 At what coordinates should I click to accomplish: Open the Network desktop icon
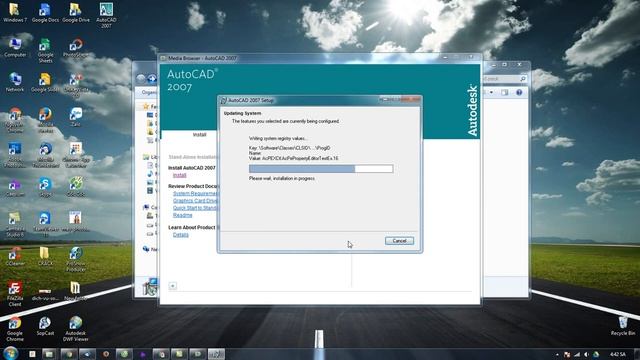pos(15,82)
